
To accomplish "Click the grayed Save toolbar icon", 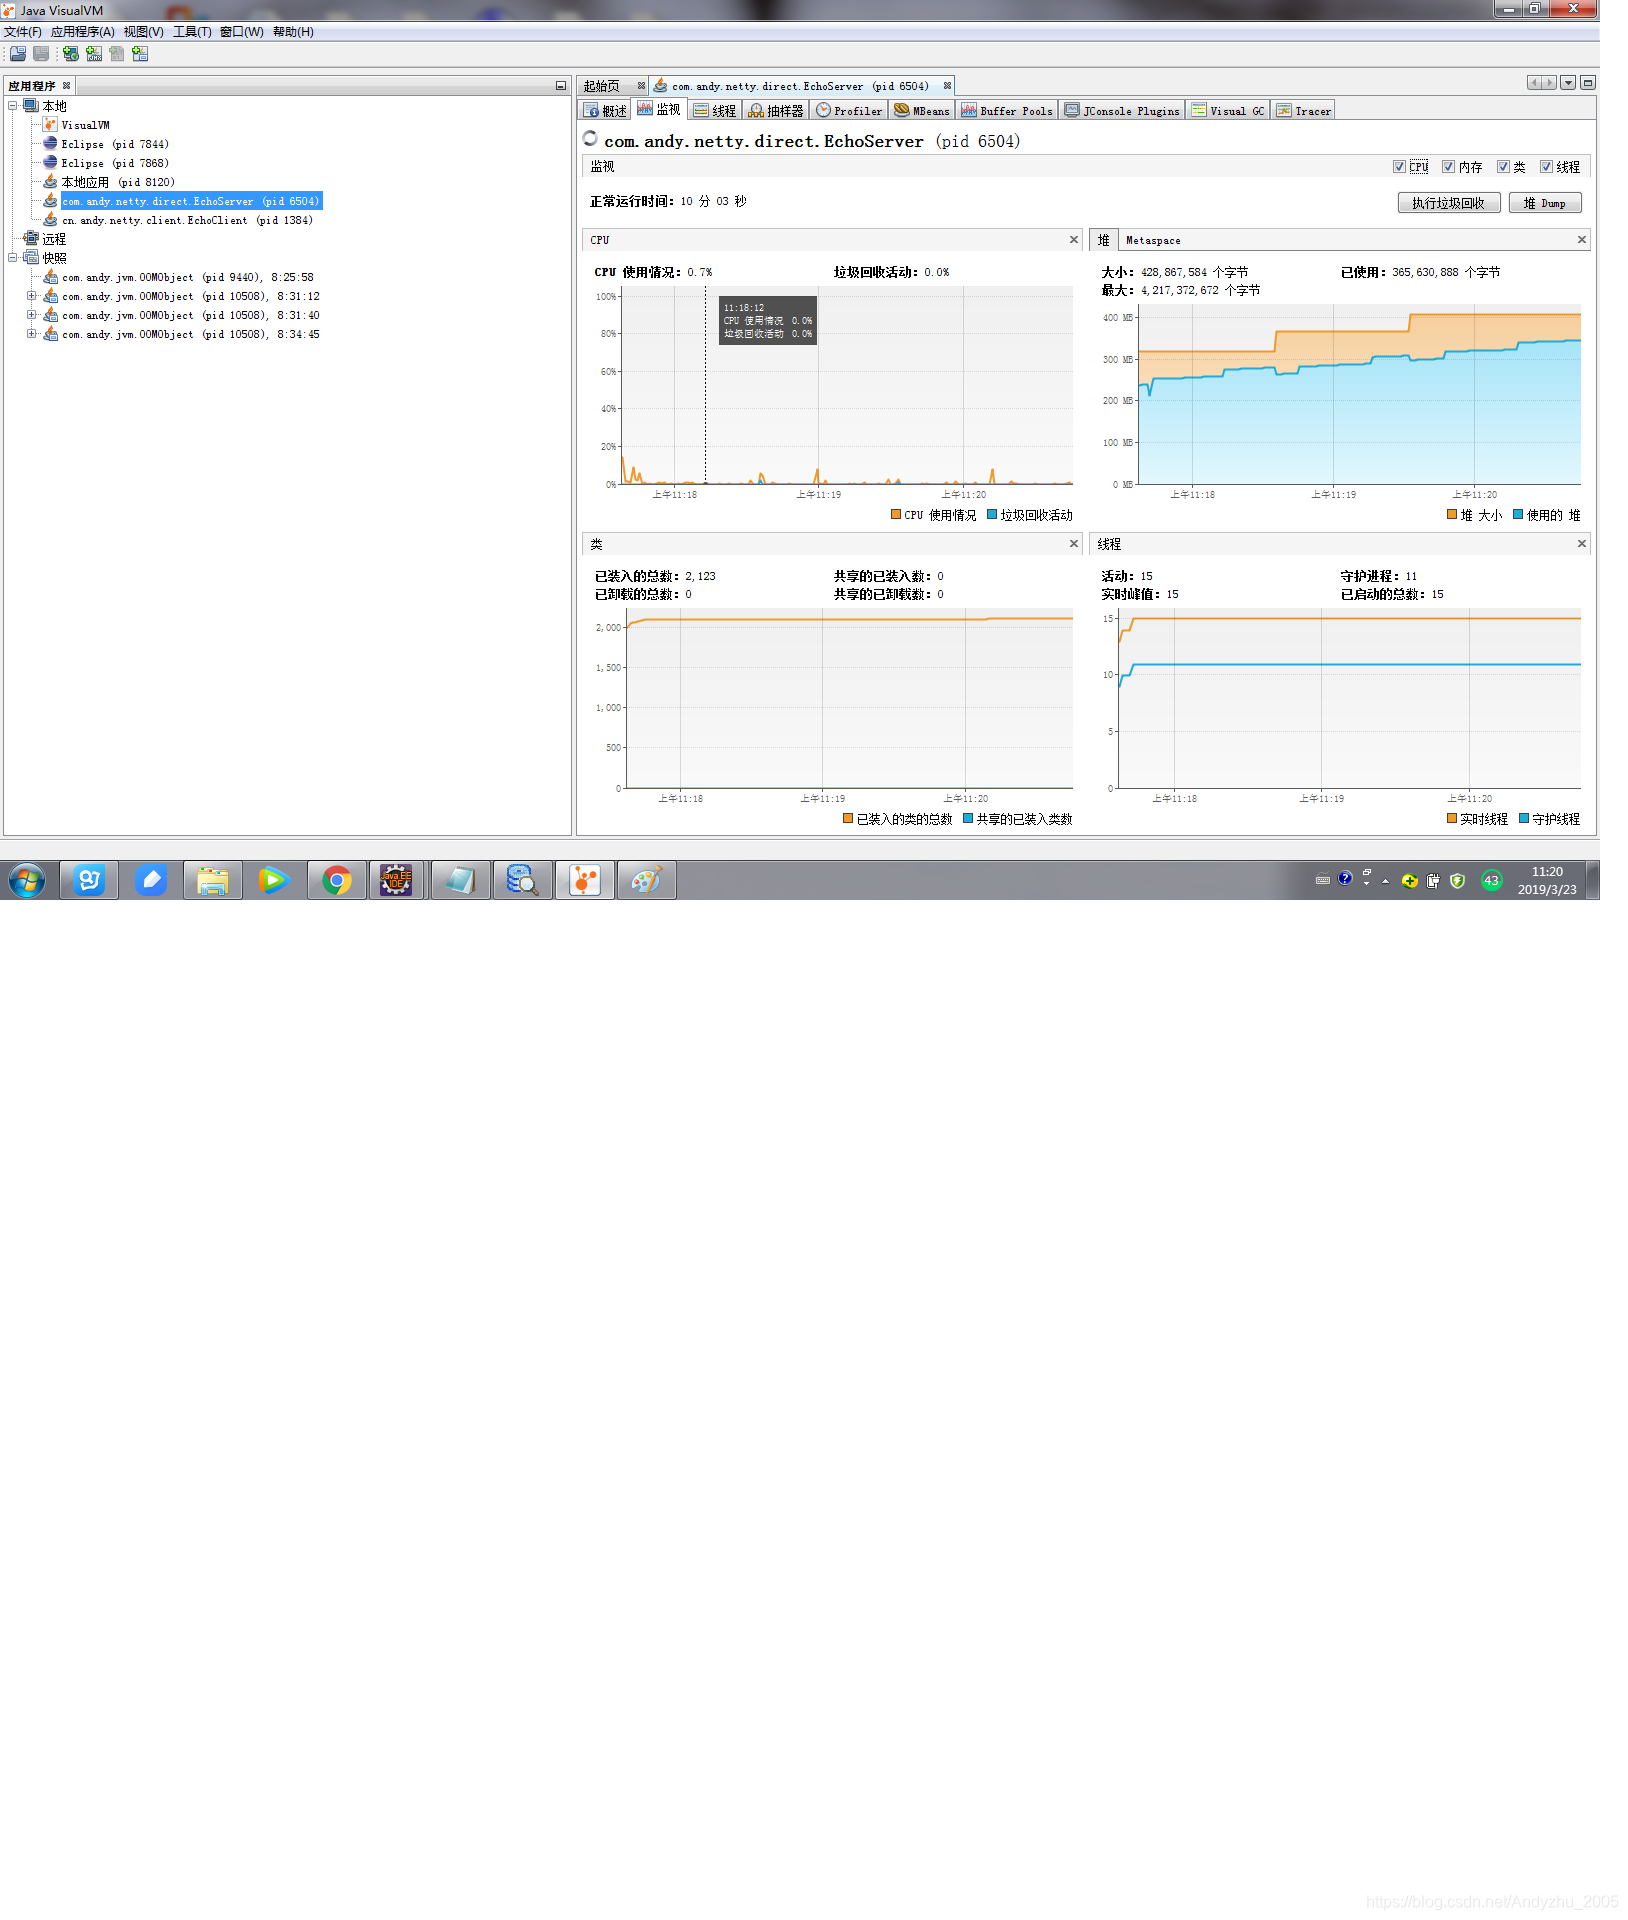I will click(x=41, y=54).
